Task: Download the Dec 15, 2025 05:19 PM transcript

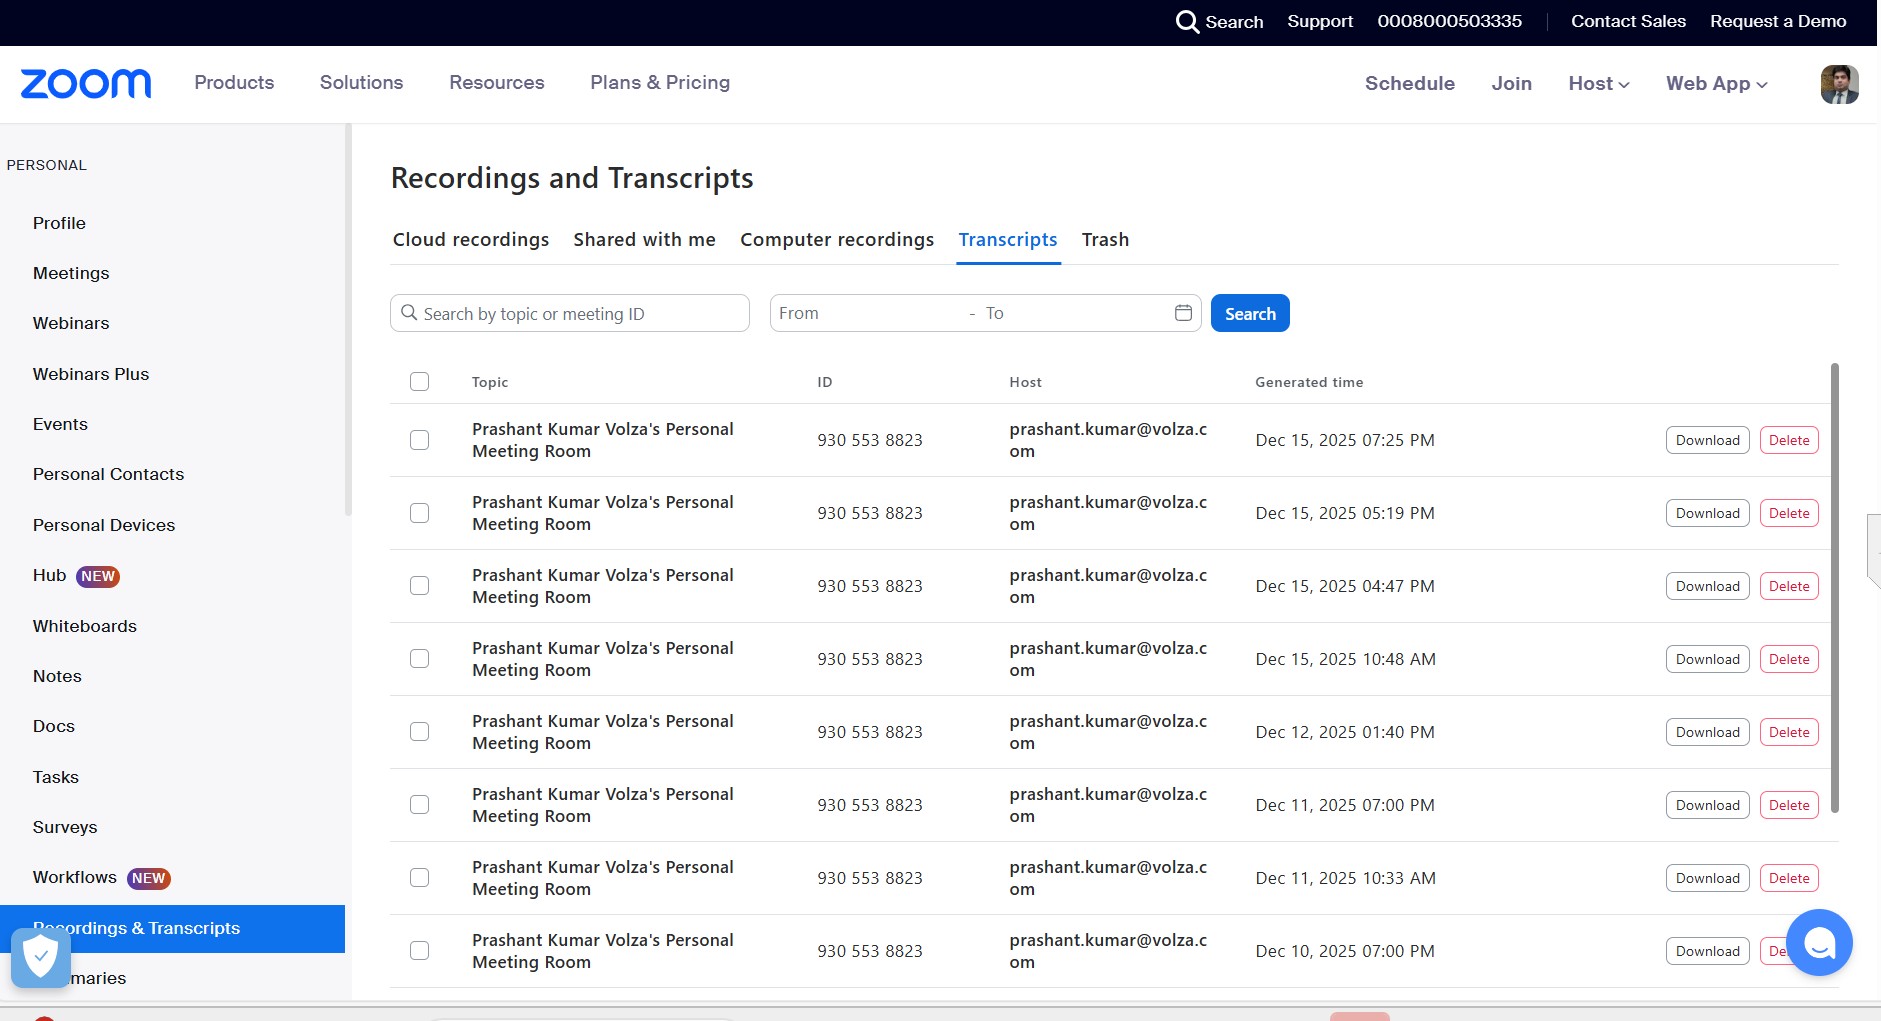Action: tap(1708, 513)
